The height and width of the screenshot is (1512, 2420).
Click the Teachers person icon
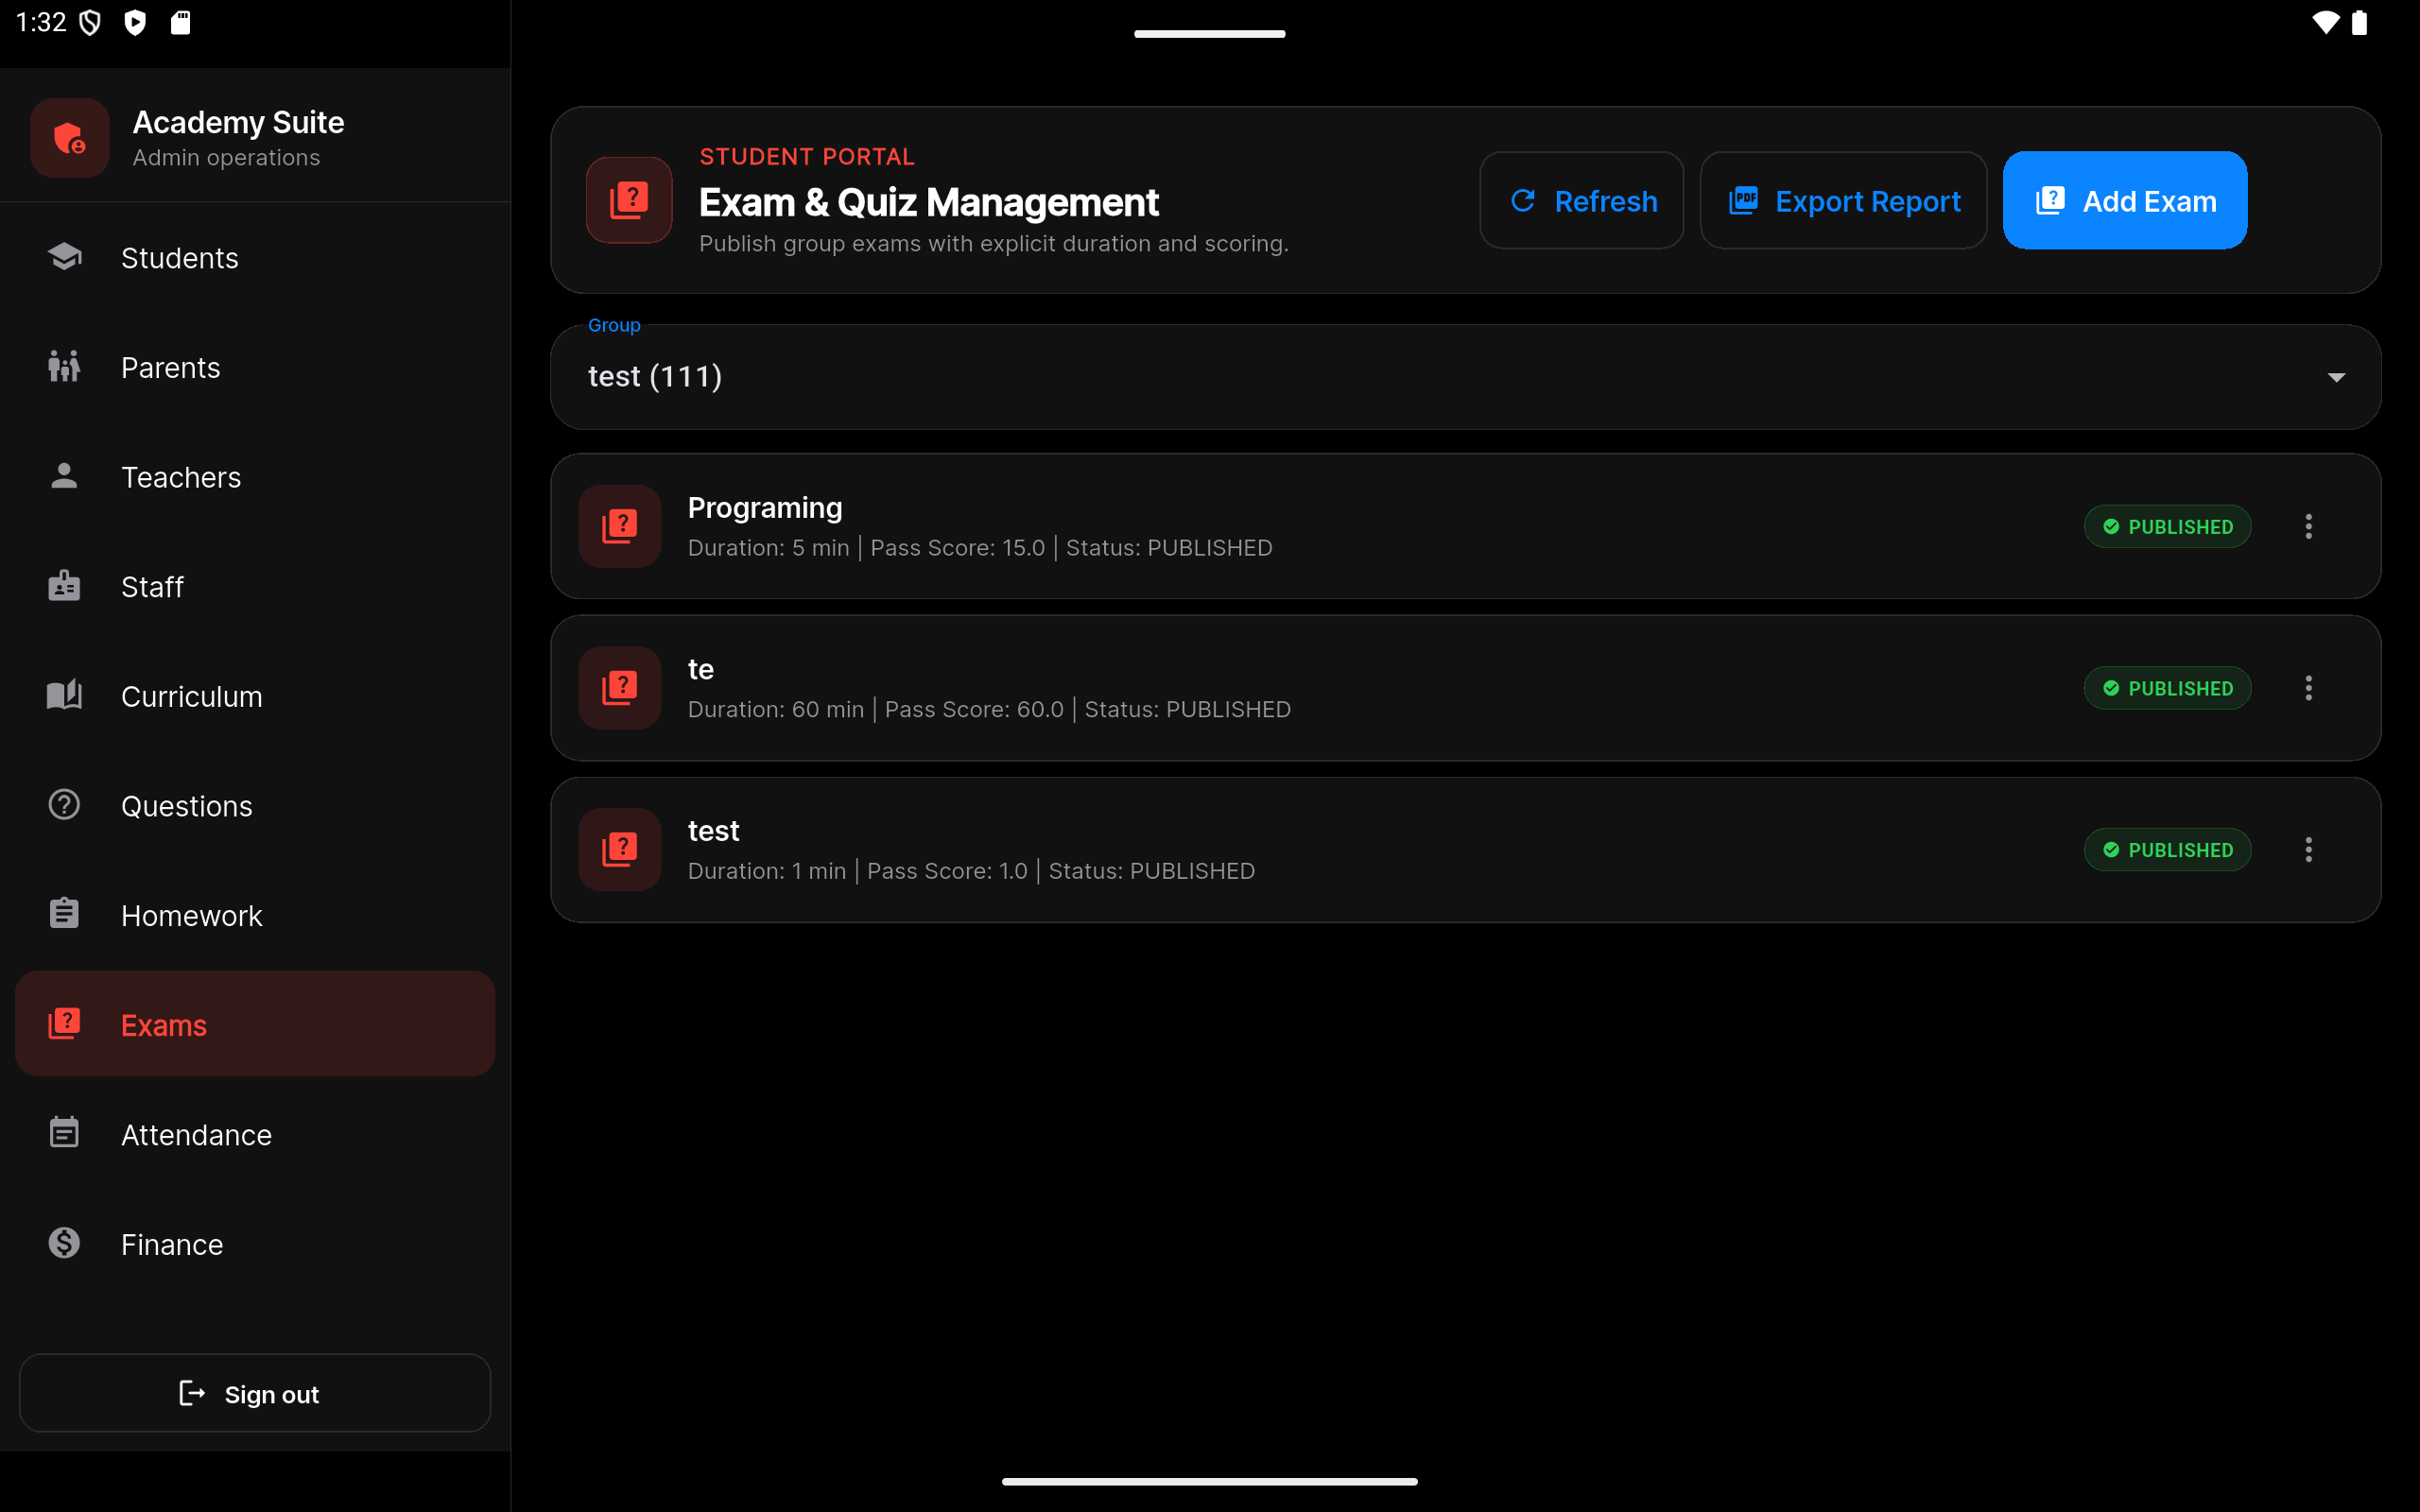[x=64, y=476]
